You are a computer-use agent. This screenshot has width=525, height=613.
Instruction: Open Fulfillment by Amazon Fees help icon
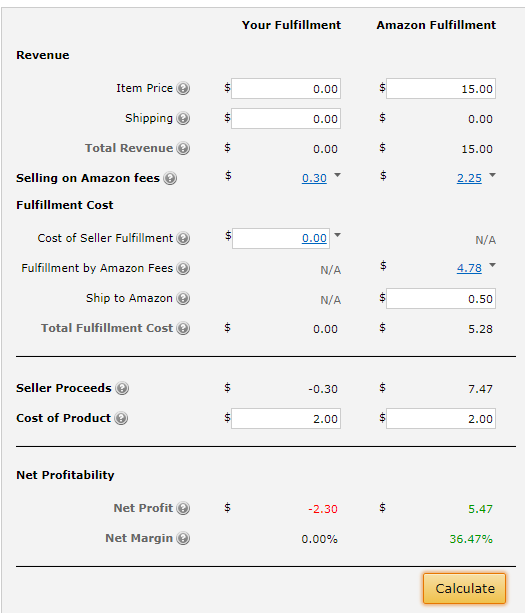(x=183, y=268)
